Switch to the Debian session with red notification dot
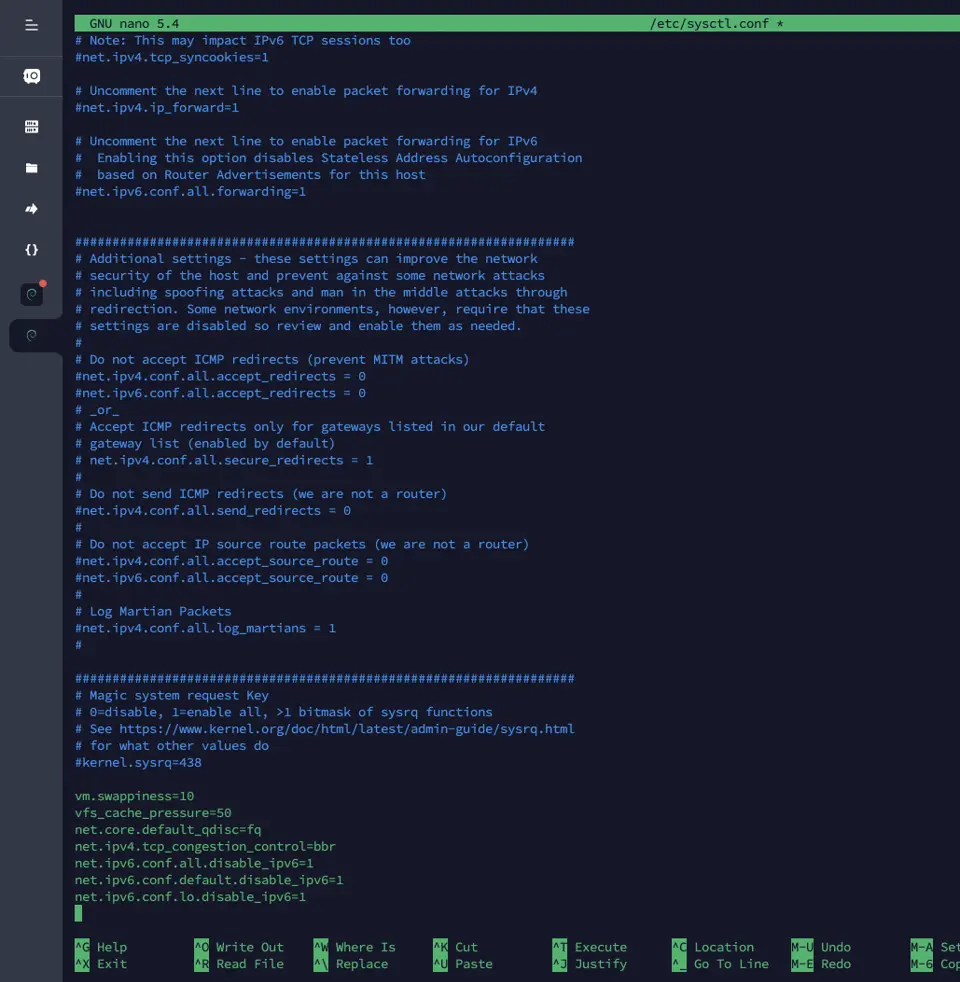Image resolution: width=960 pixels, height=982 pixels. coord(31,294)
